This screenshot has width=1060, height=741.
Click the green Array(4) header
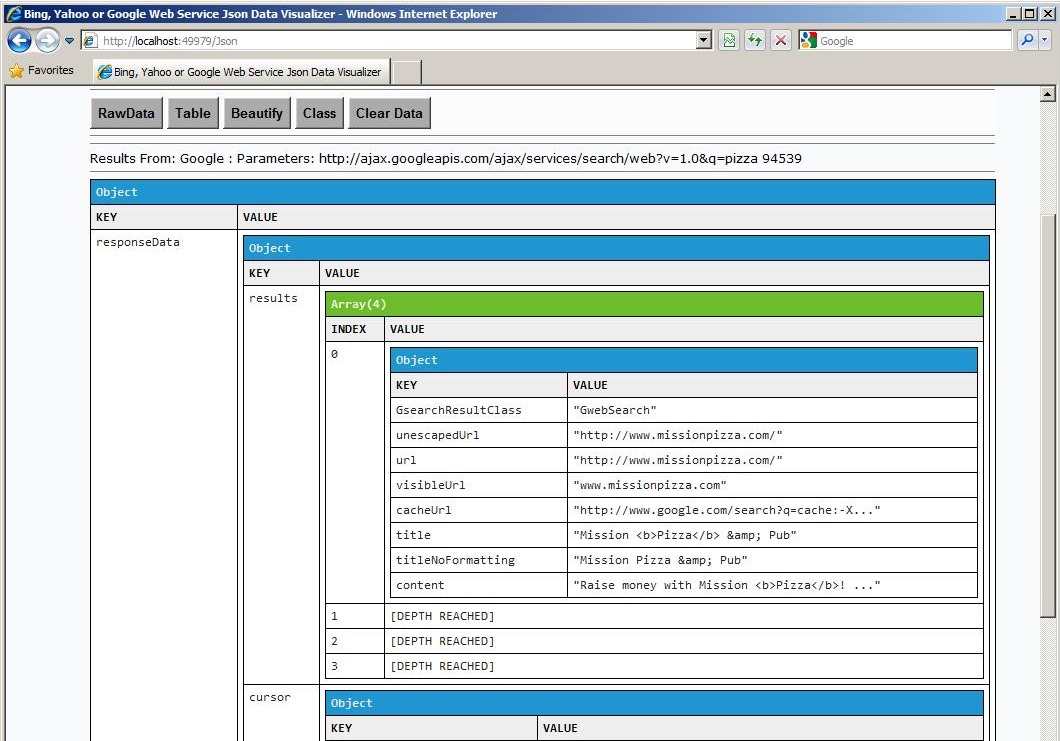pyautogui.click(x=654, y=304)
